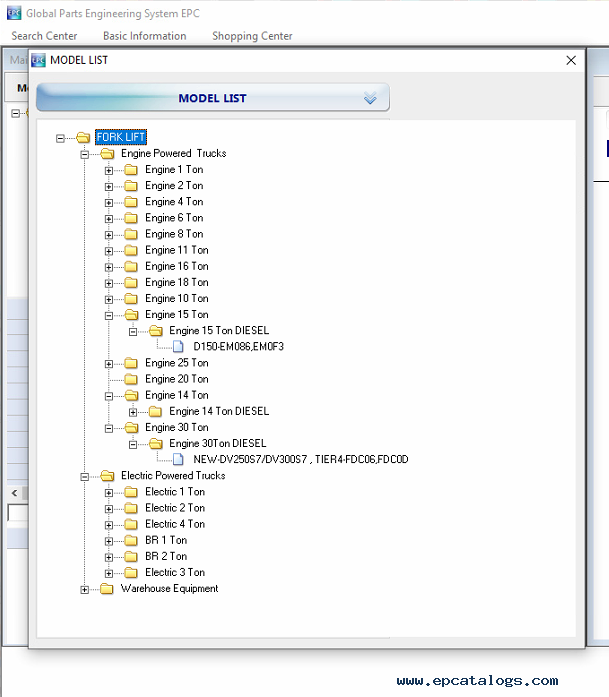Close the MODEL LIST dialog
This screenshot has width=609, height=697.
point(571,60)
